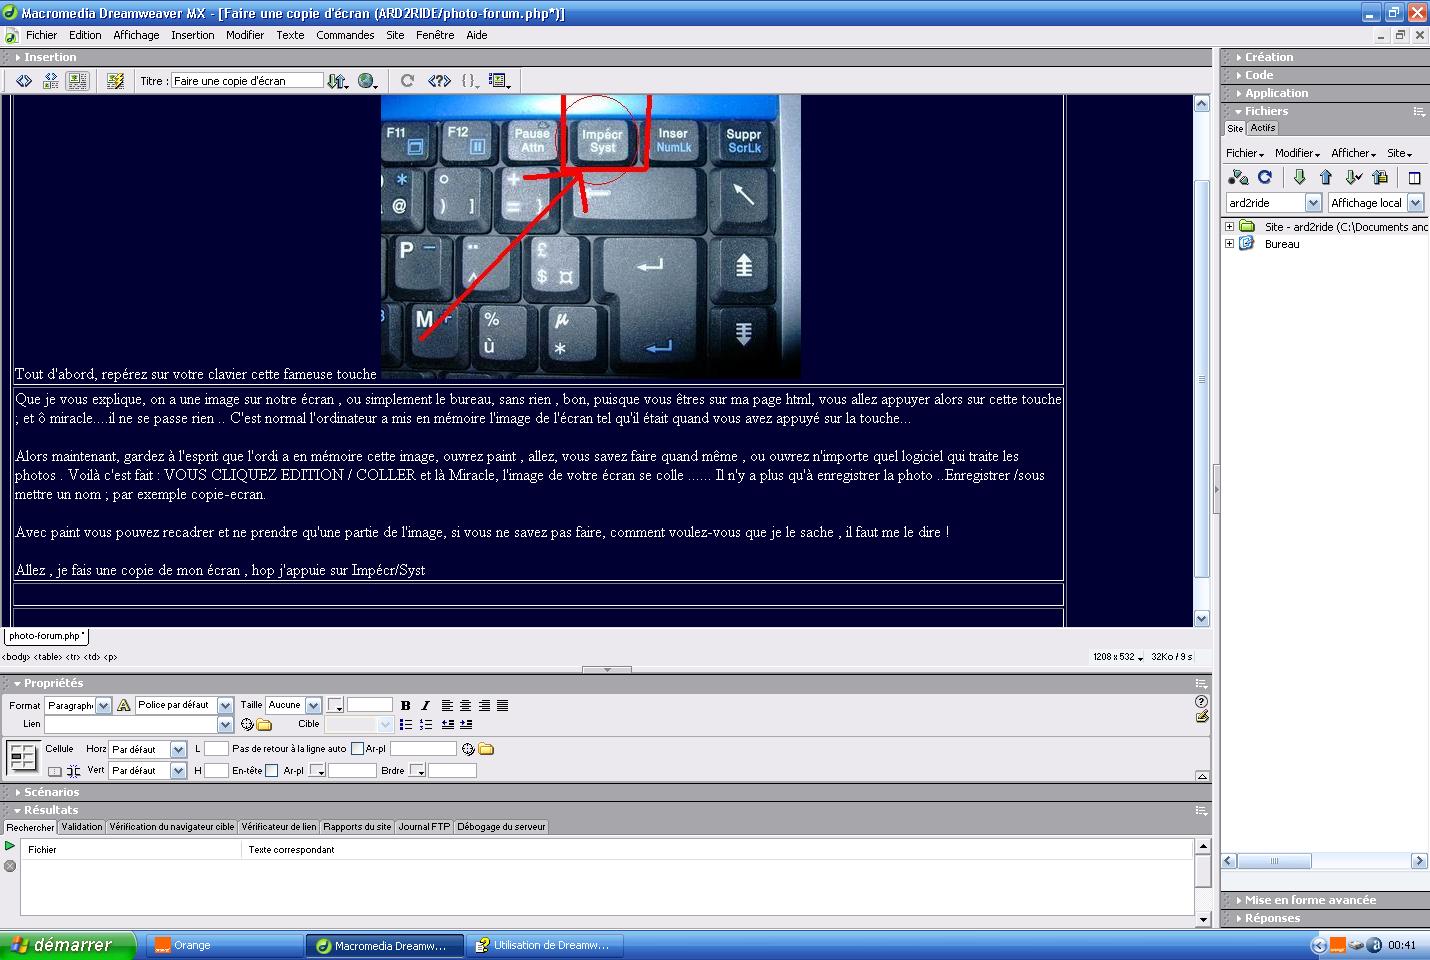Create ordered numbered list
The image size is (1430, 960).
click(426, 724)
